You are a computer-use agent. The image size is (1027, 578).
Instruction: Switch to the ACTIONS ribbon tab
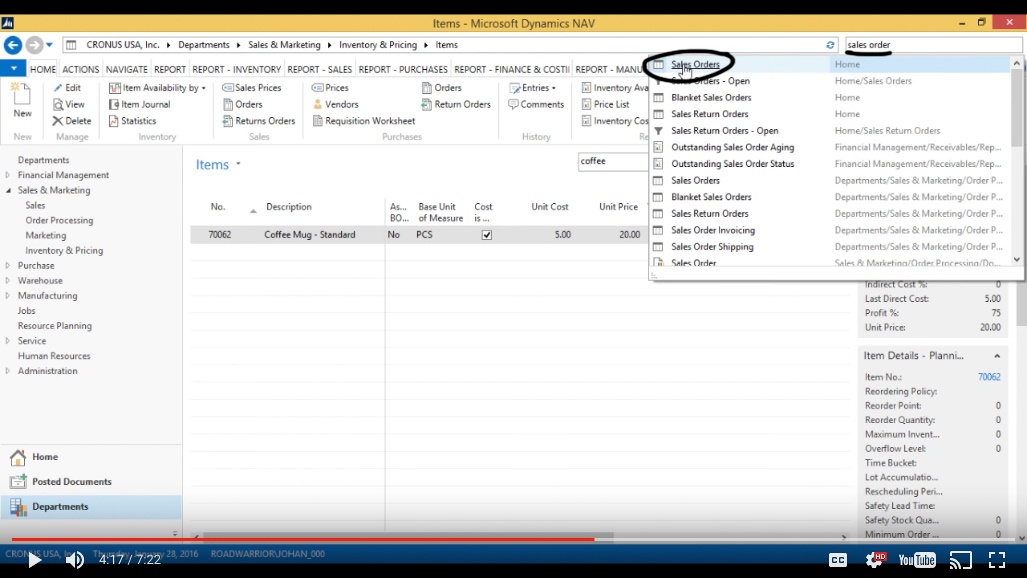80,69
